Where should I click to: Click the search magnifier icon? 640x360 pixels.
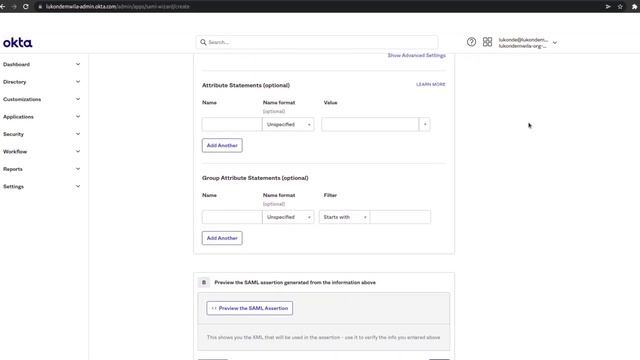[x=203, y=42]
